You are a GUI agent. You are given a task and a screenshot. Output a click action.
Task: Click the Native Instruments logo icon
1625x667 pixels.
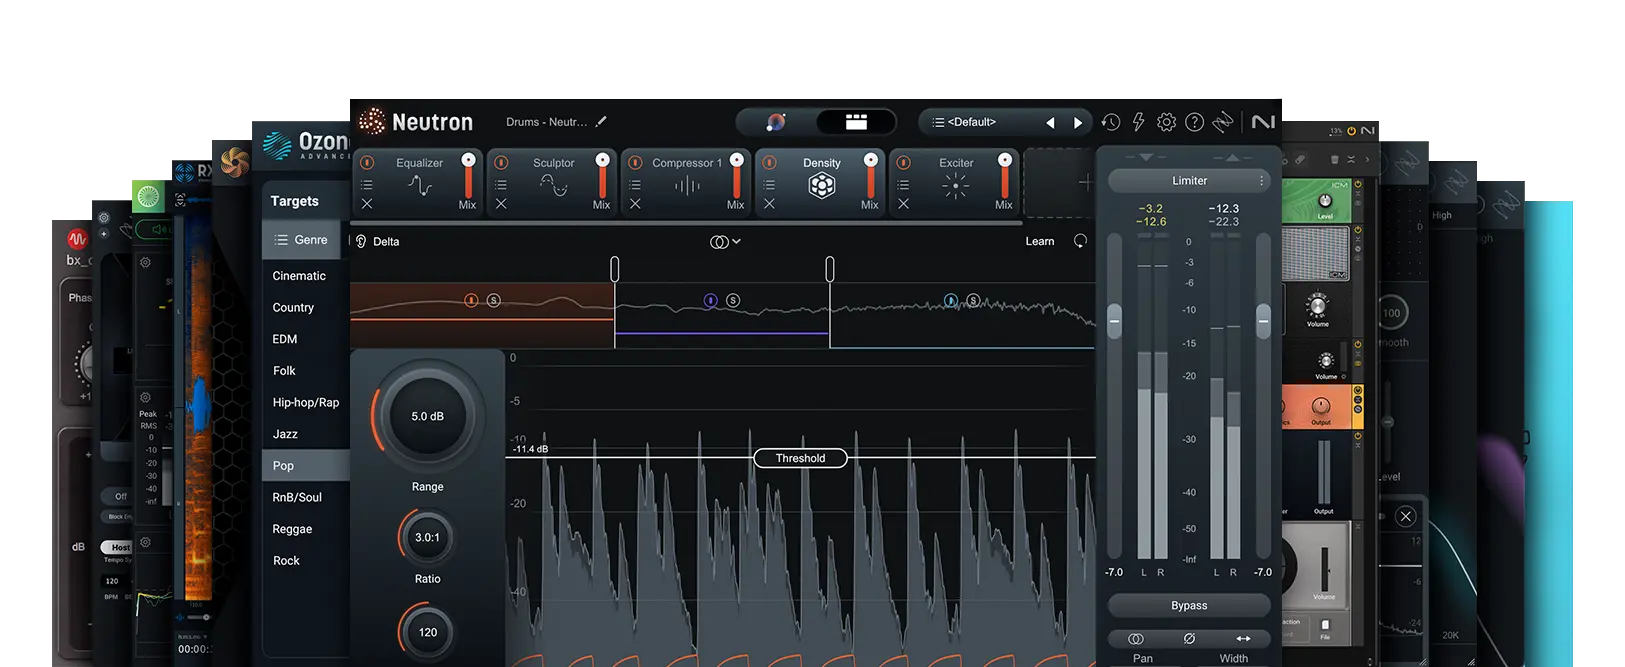[x=1263, y=122]
